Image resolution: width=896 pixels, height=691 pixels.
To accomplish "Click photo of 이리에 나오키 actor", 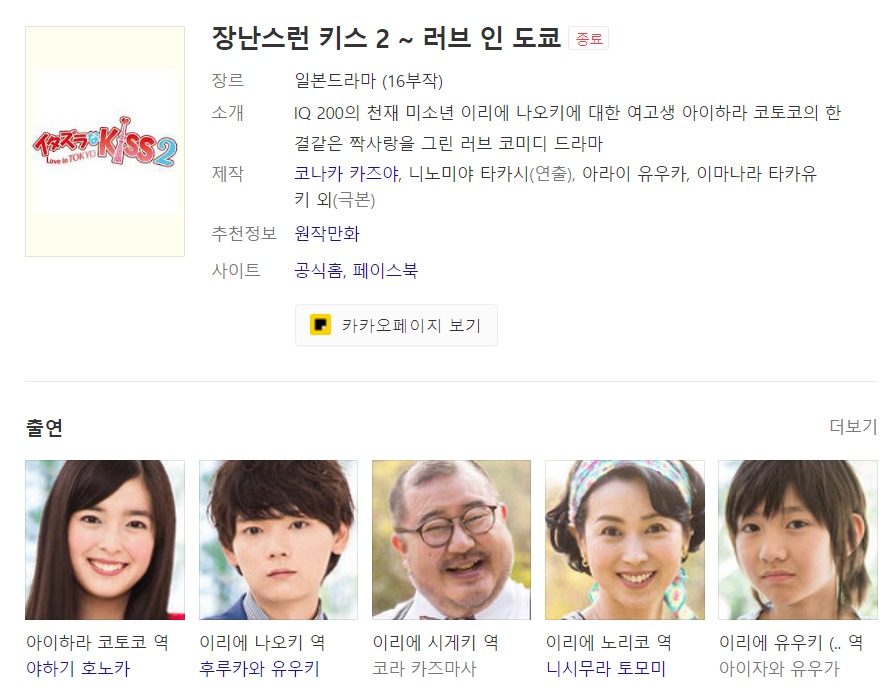I will tap(278, 540).
